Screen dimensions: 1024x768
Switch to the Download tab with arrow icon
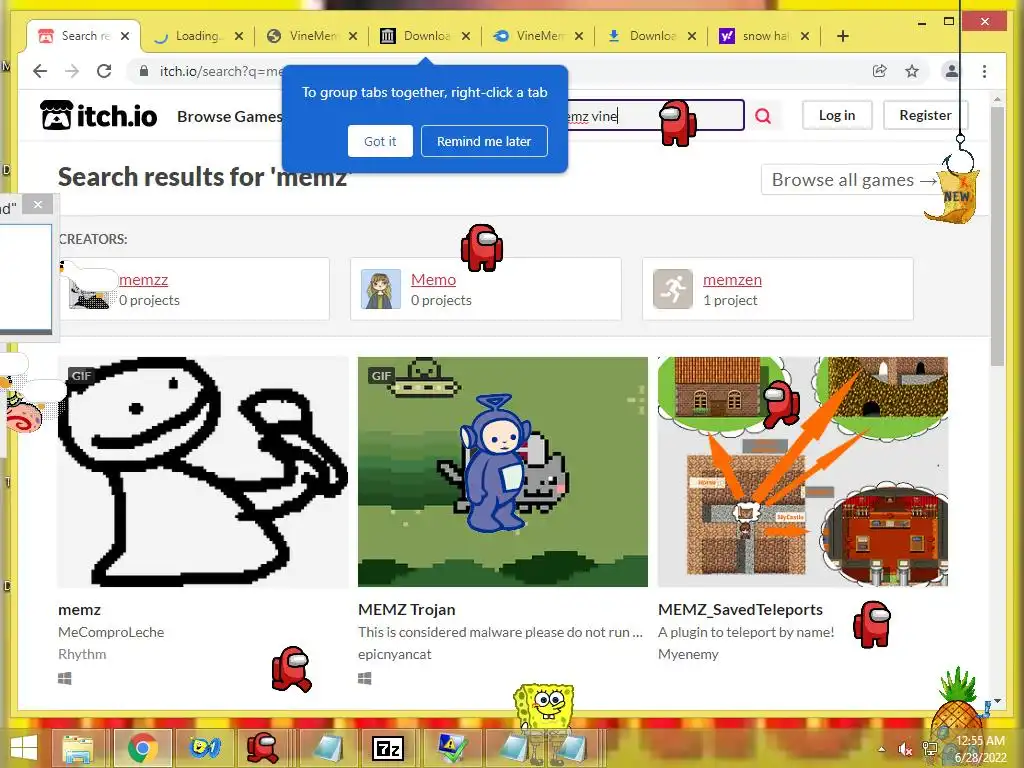coord(650,36)
